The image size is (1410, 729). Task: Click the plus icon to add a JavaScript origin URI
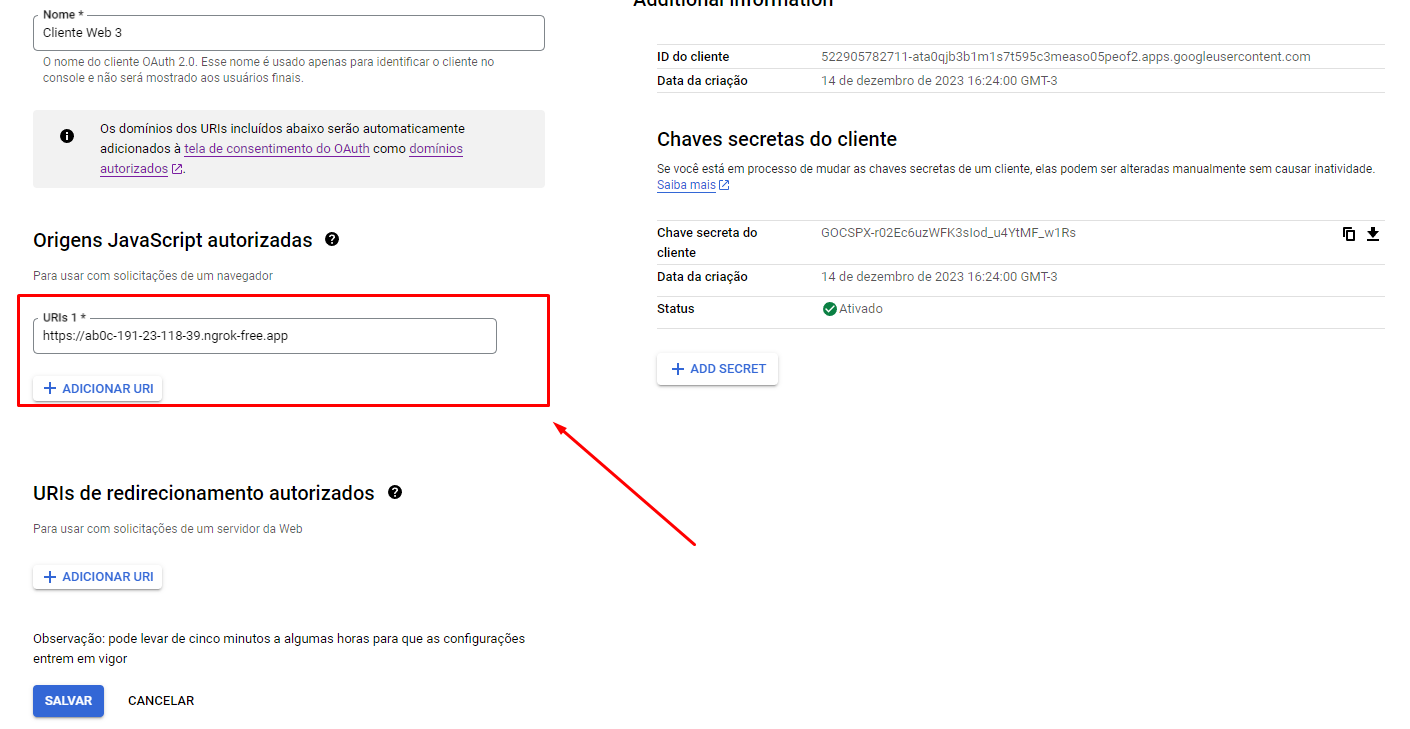click(x=50, y=388)
